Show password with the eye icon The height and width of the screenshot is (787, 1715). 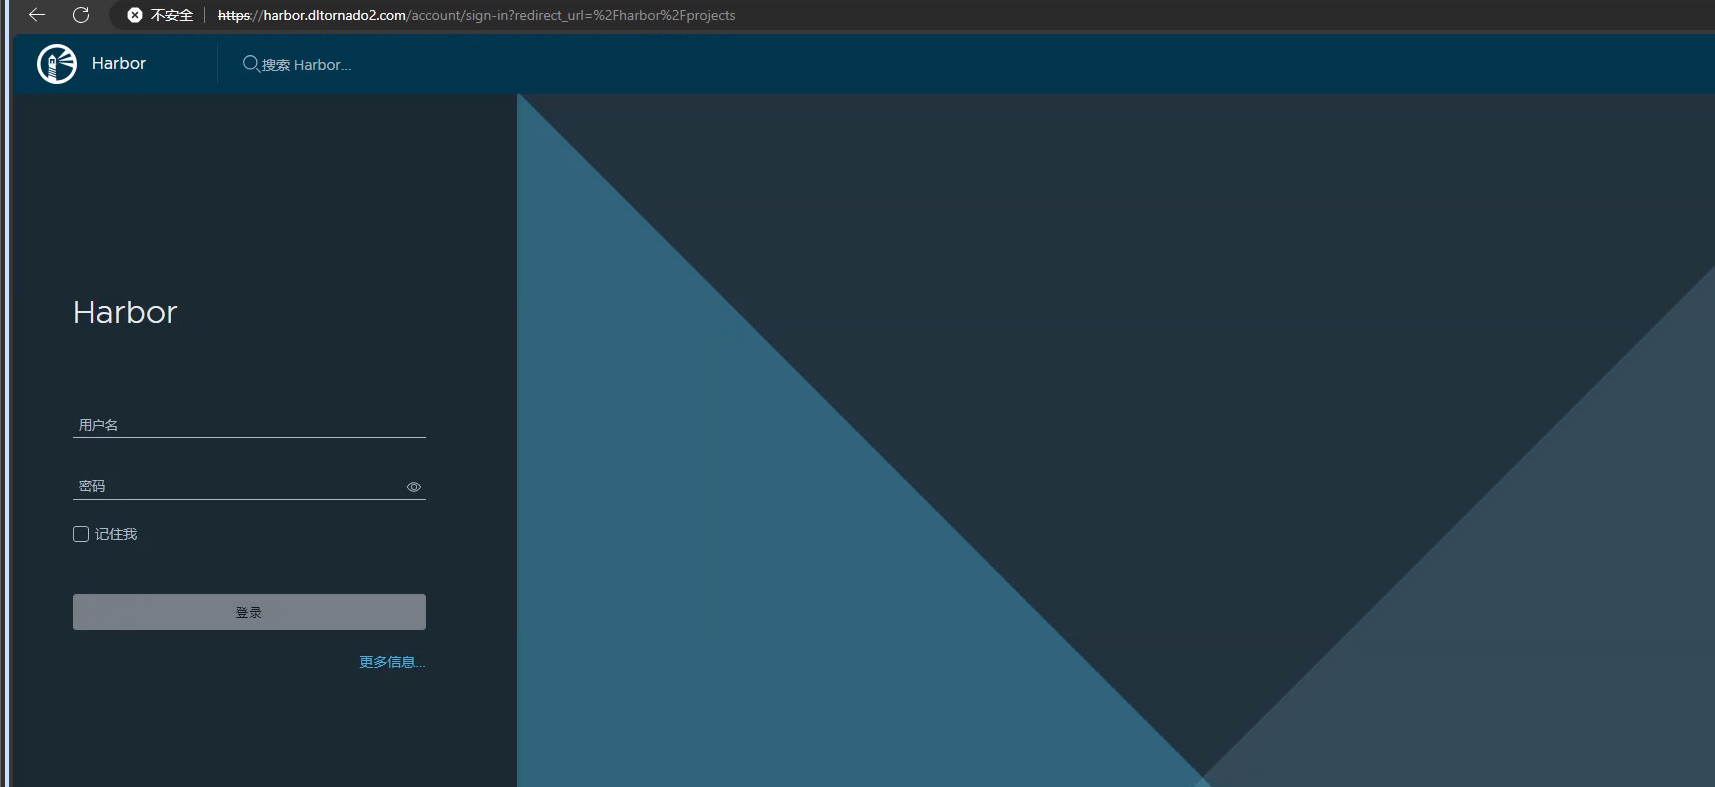tap(414, 487)
